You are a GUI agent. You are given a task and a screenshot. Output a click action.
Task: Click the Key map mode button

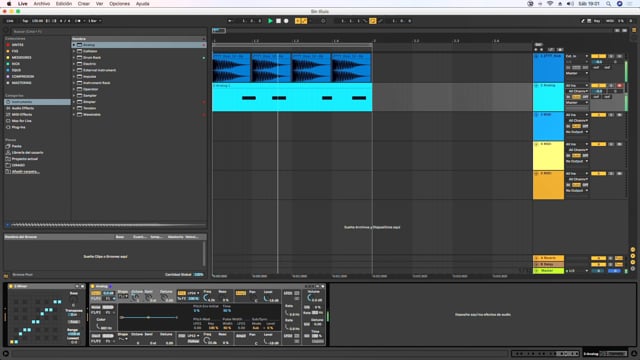click(x=597, y=21)
